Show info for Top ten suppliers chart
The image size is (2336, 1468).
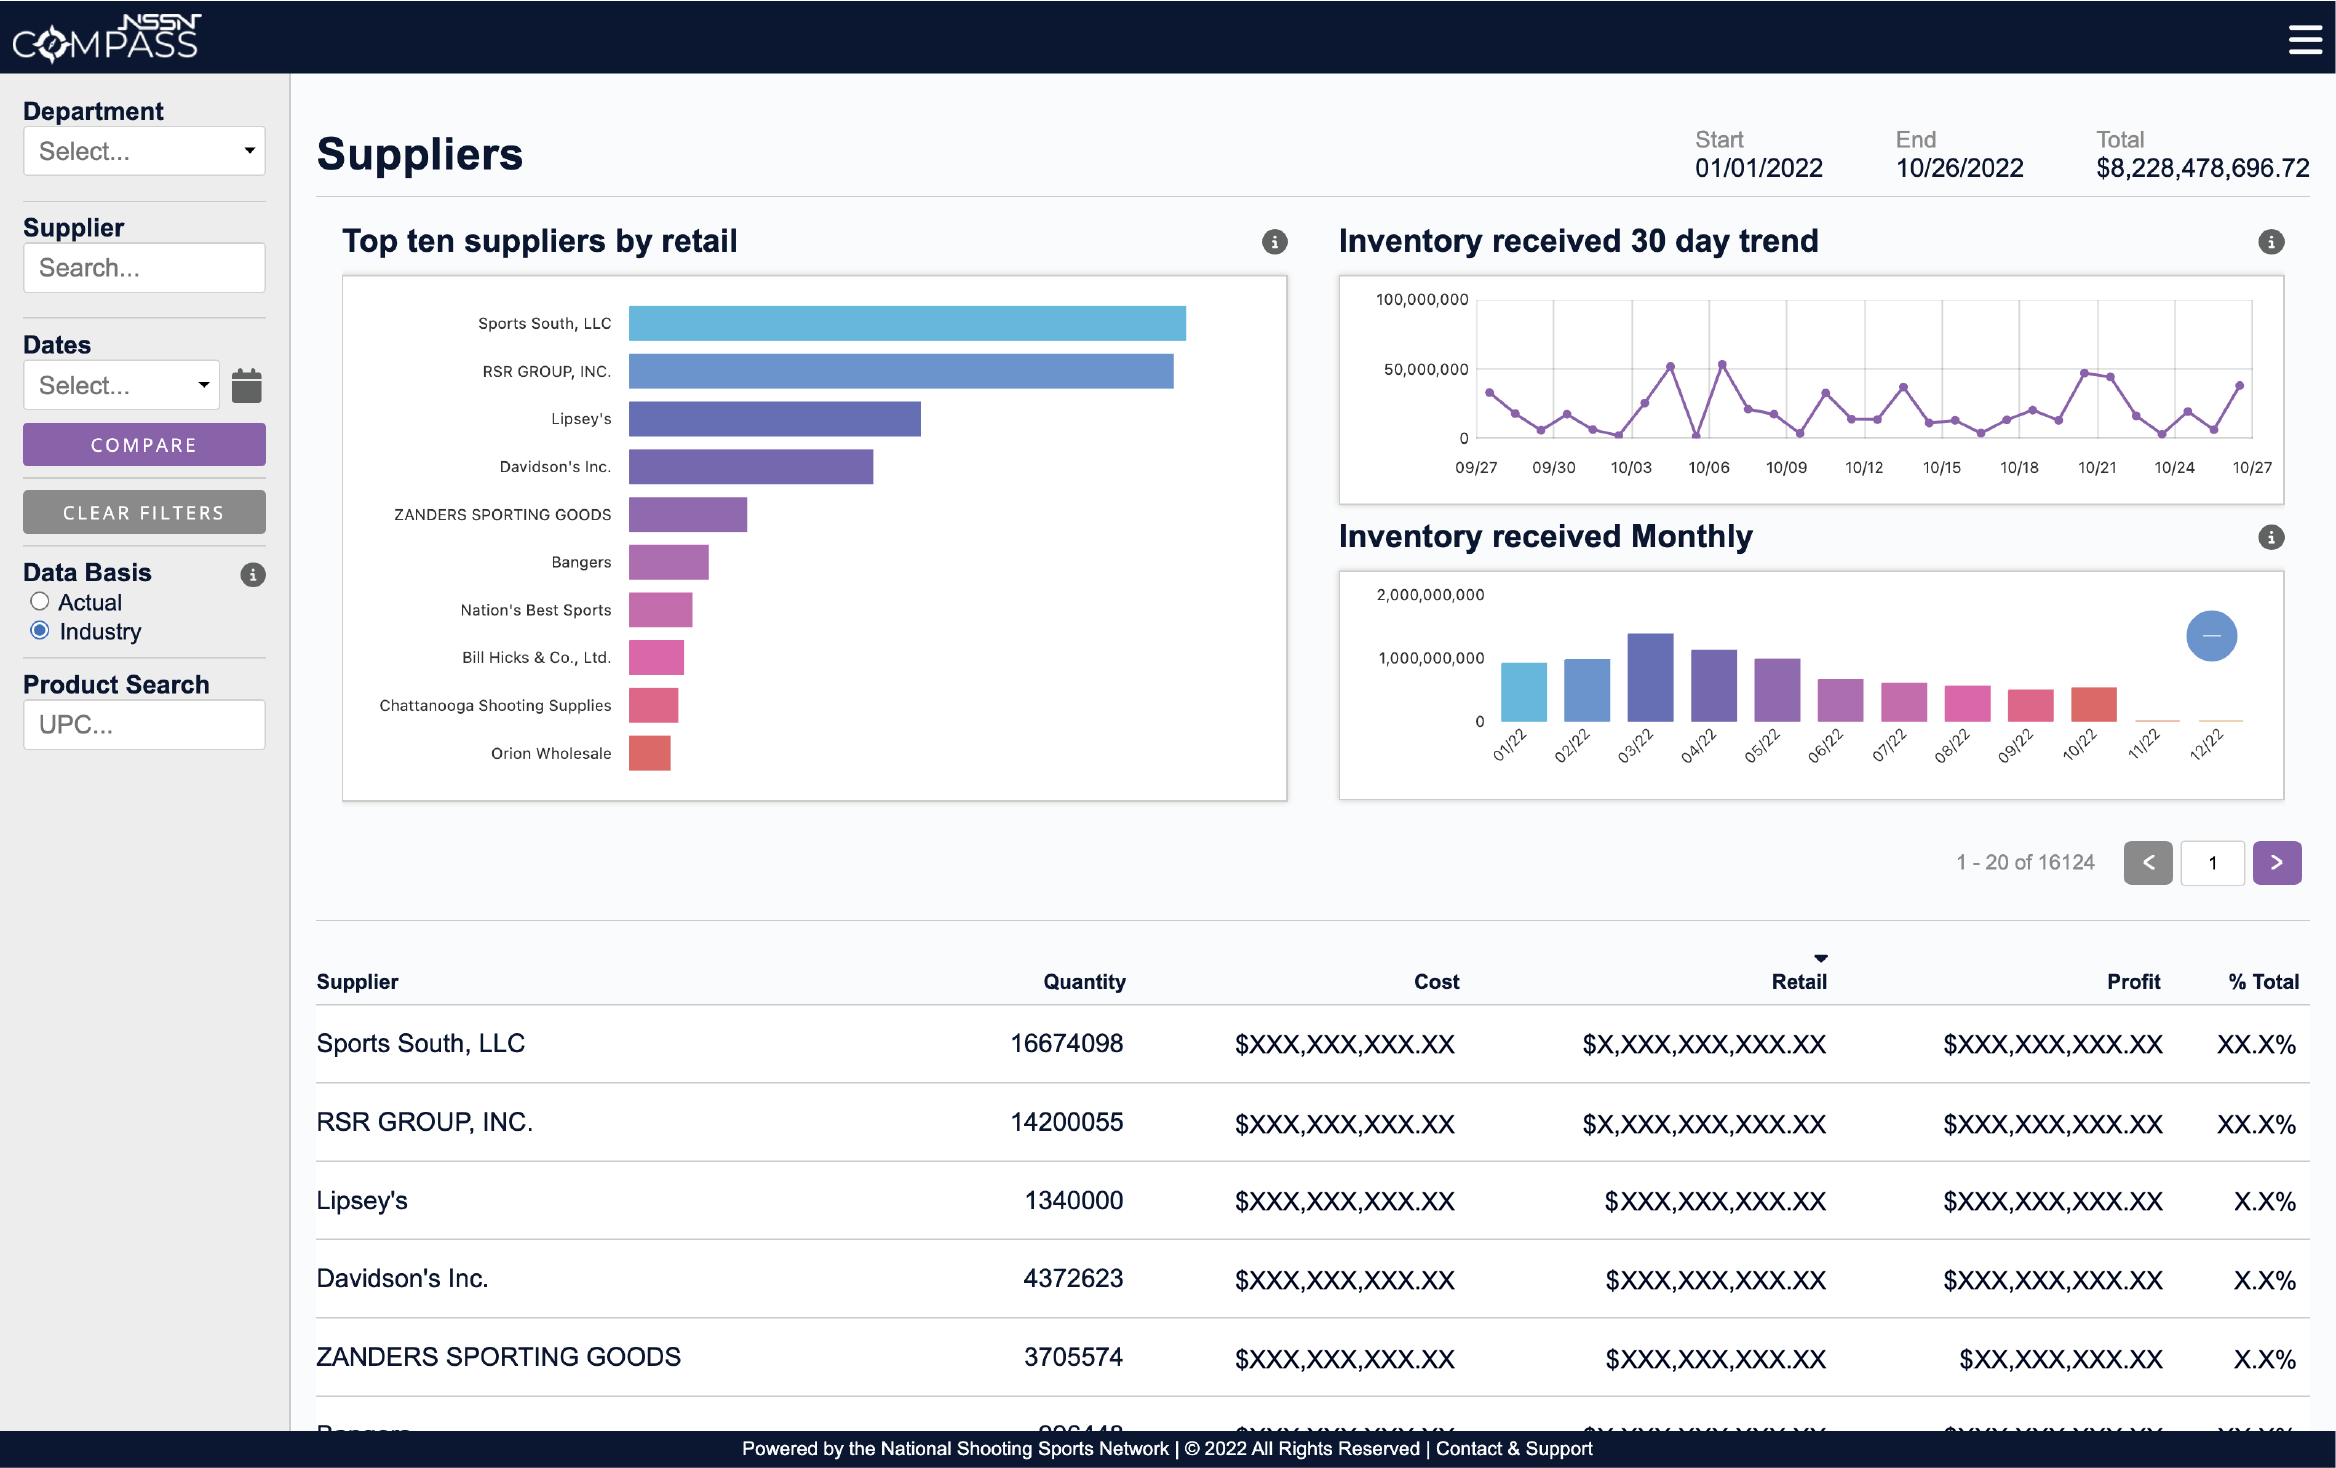pyautogui.click(x=1274, y=242)
